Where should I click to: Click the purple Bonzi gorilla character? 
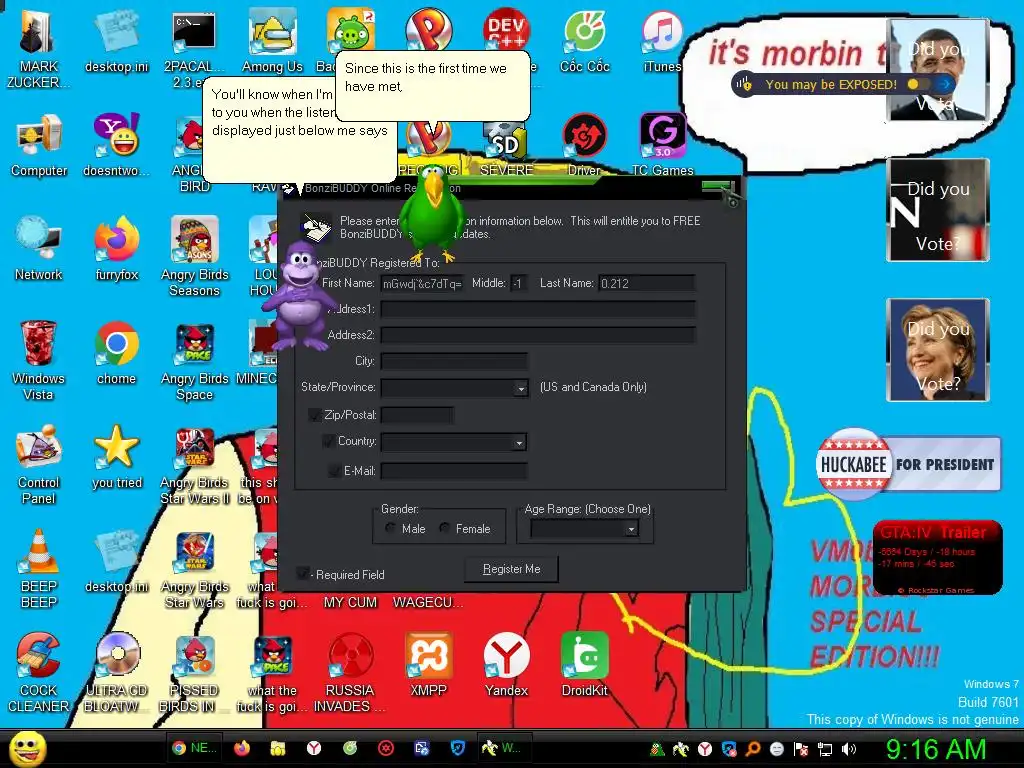pos(302,295)
